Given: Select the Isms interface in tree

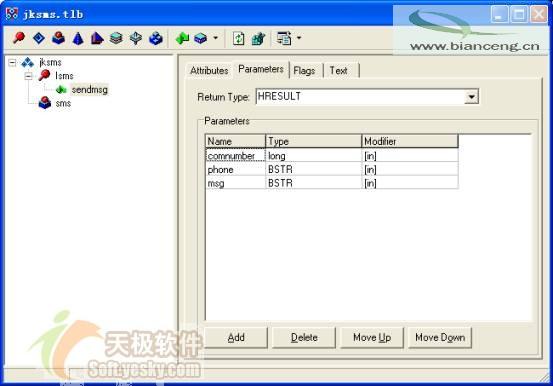Looking at the screenshot, I should pos(64,76).
